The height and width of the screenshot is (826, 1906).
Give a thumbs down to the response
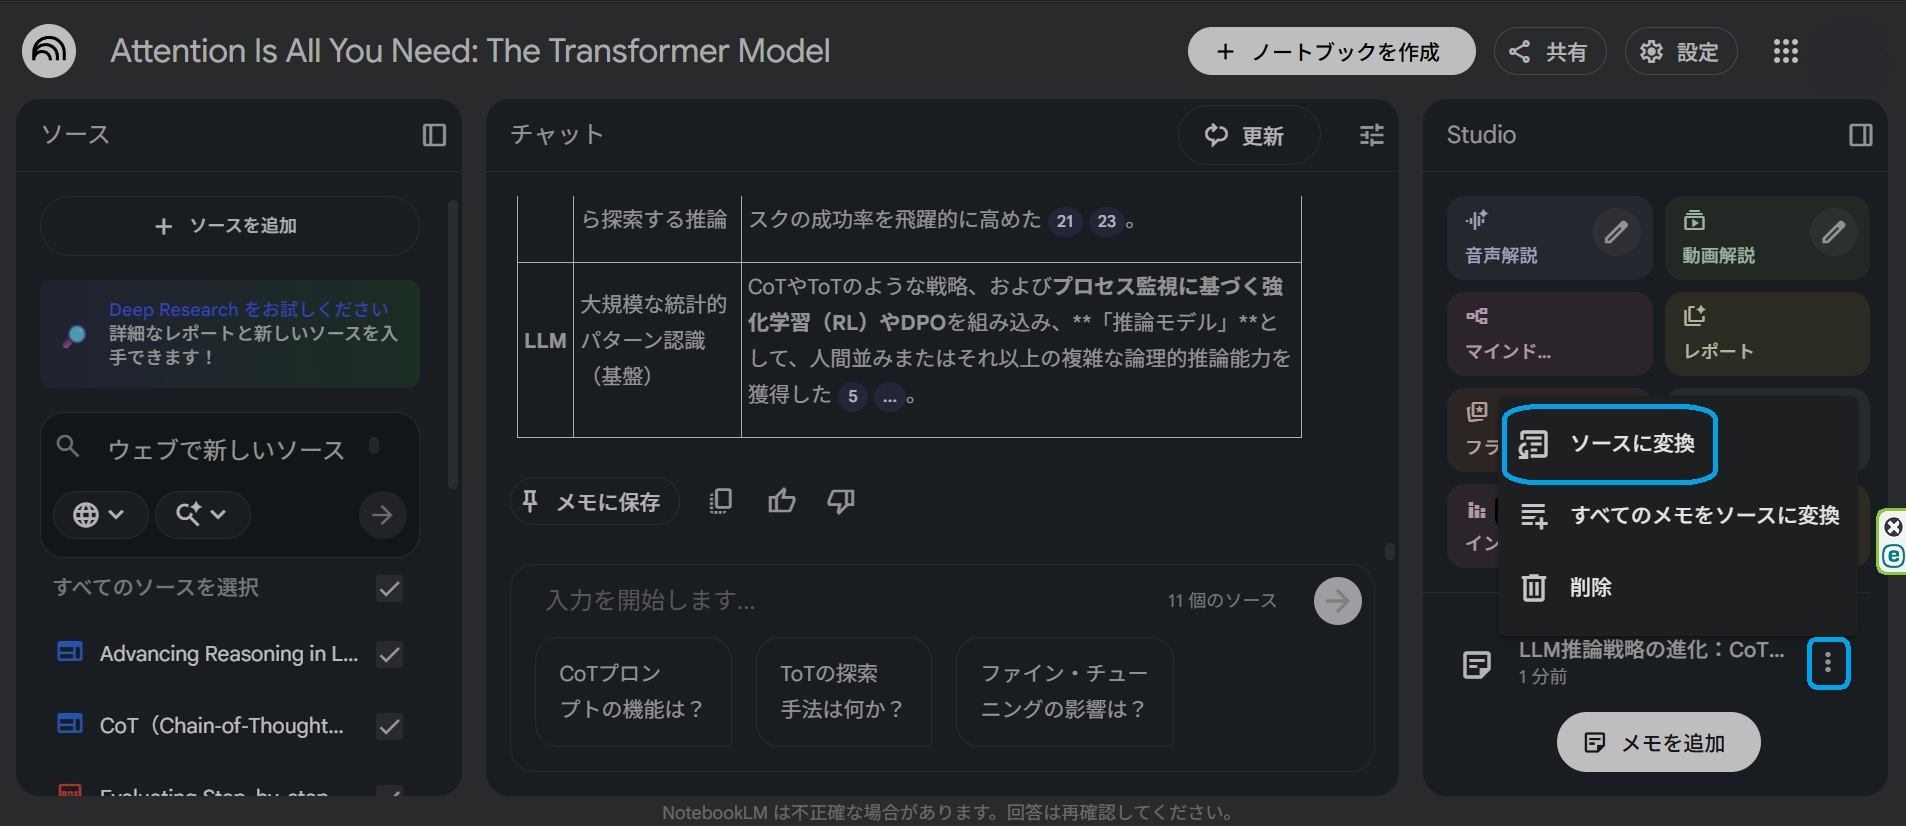pyautogui.click(x=841, y=501)
